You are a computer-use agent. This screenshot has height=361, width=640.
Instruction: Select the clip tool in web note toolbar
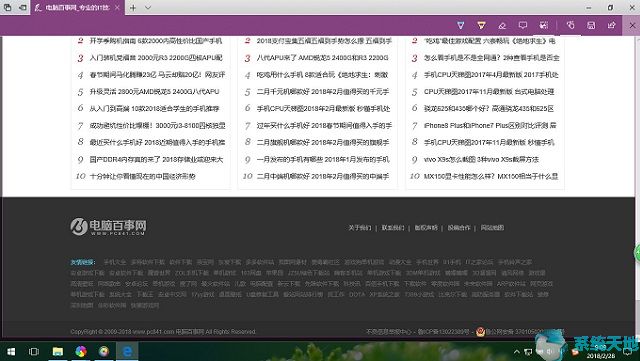pos(544,25)
